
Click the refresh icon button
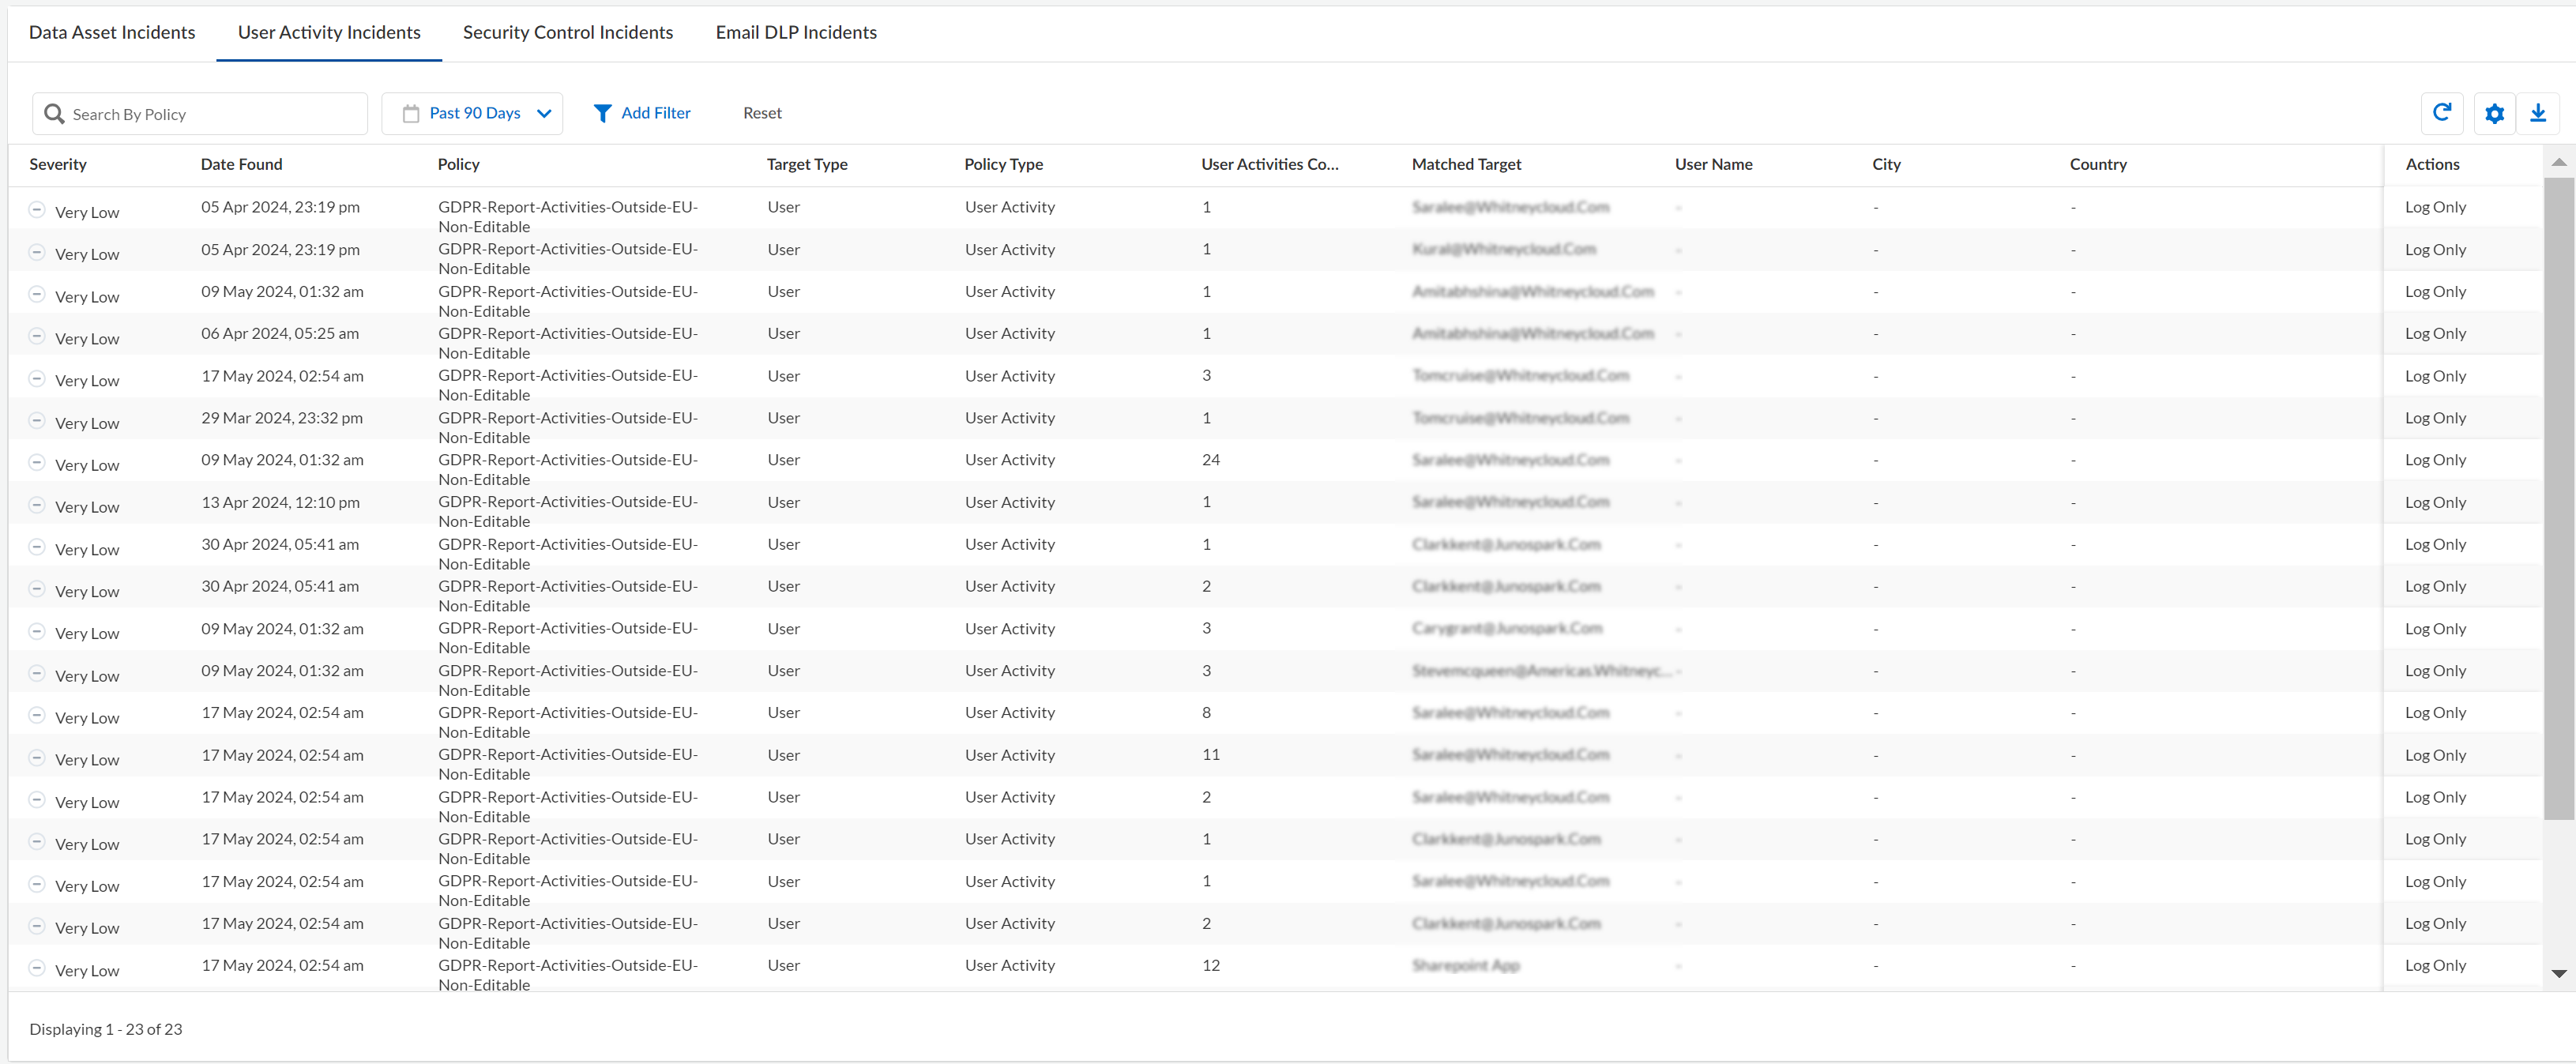(x=2441, y=113)
